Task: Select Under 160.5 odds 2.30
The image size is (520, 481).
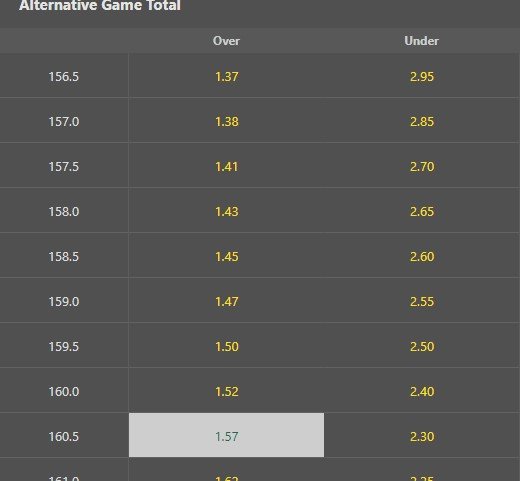Action: [x=422, y=436]
